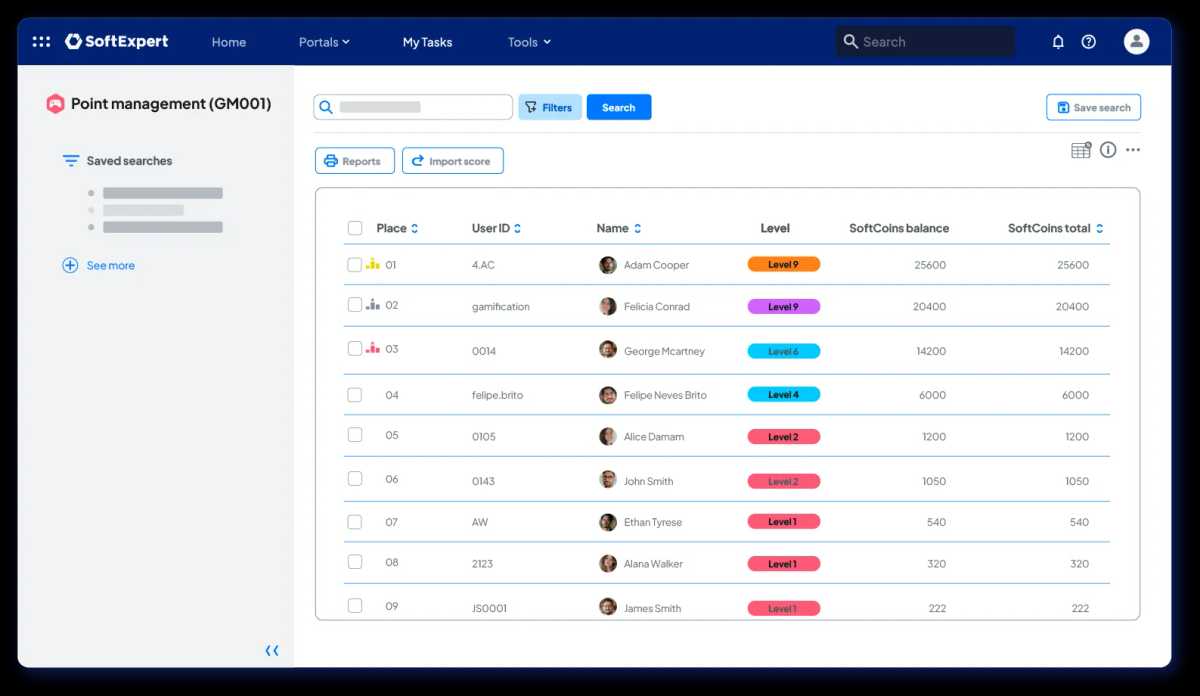Open the three-dot more options menu
This screenshot has width=1200, height=696.
1133,150
